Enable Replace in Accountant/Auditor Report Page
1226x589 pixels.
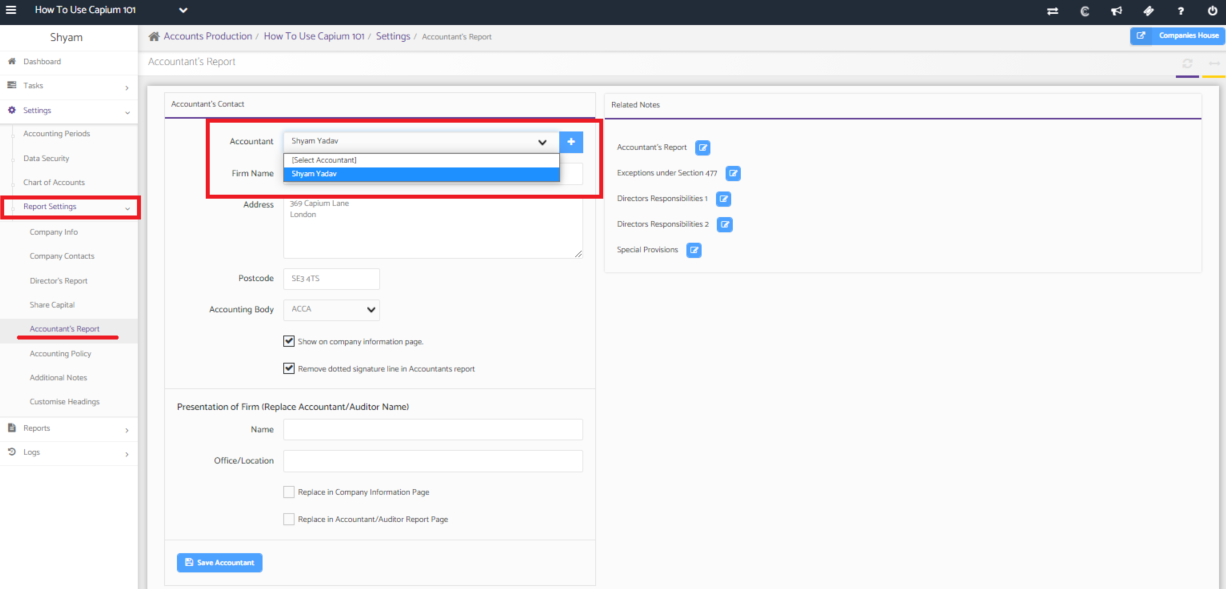[289, 519]
